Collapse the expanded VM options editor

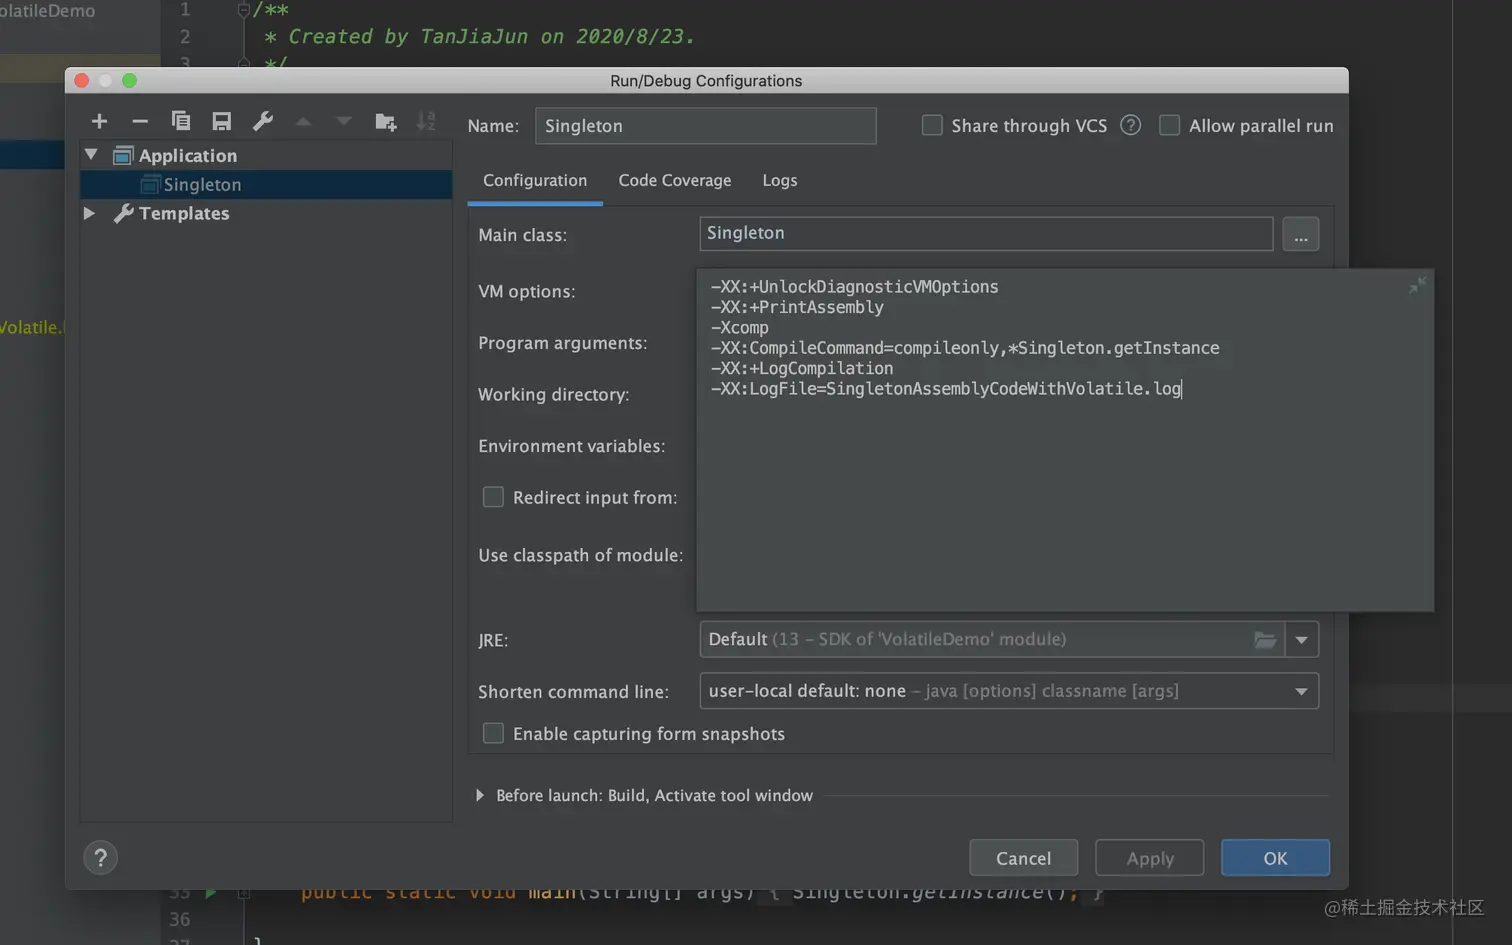(x=1417, y=286)
